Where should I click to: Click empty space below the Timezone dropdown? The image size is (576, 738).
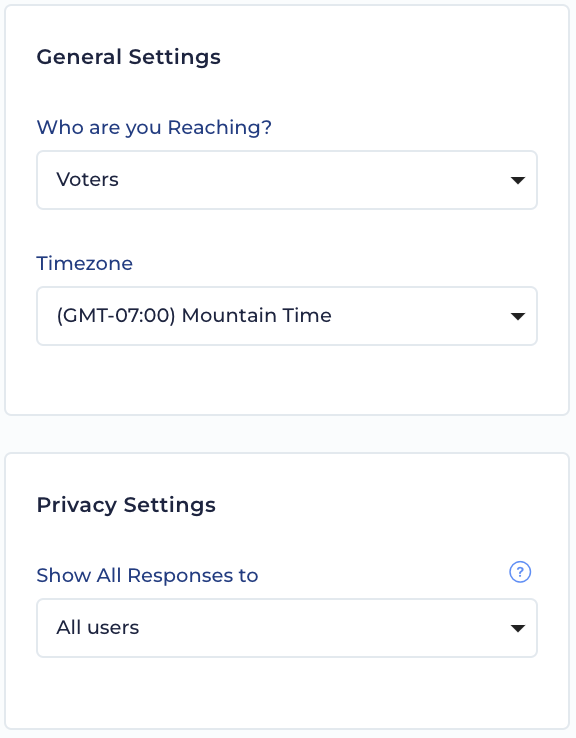(x=287, y=379)
